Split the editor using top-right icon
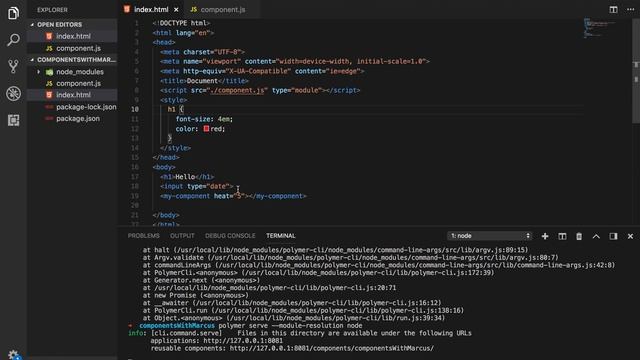 (613, 9)
